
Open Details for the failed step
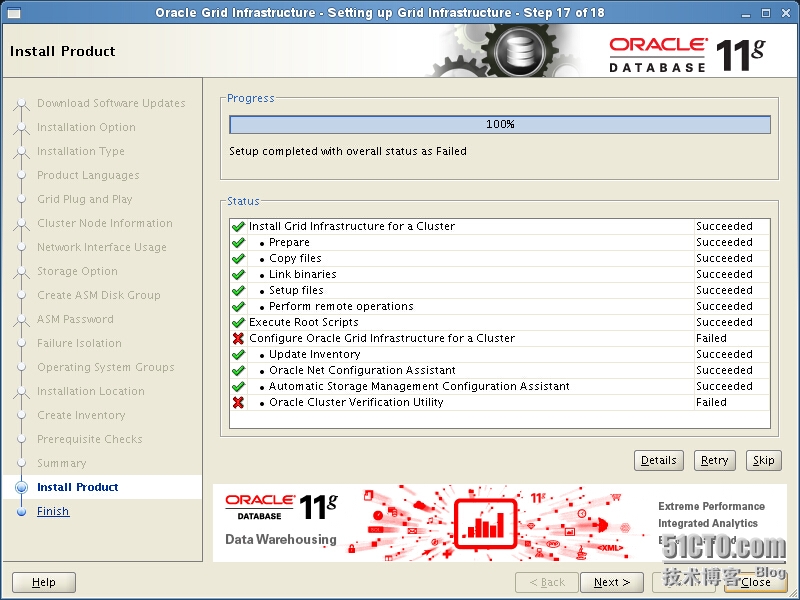coord(659,461)
